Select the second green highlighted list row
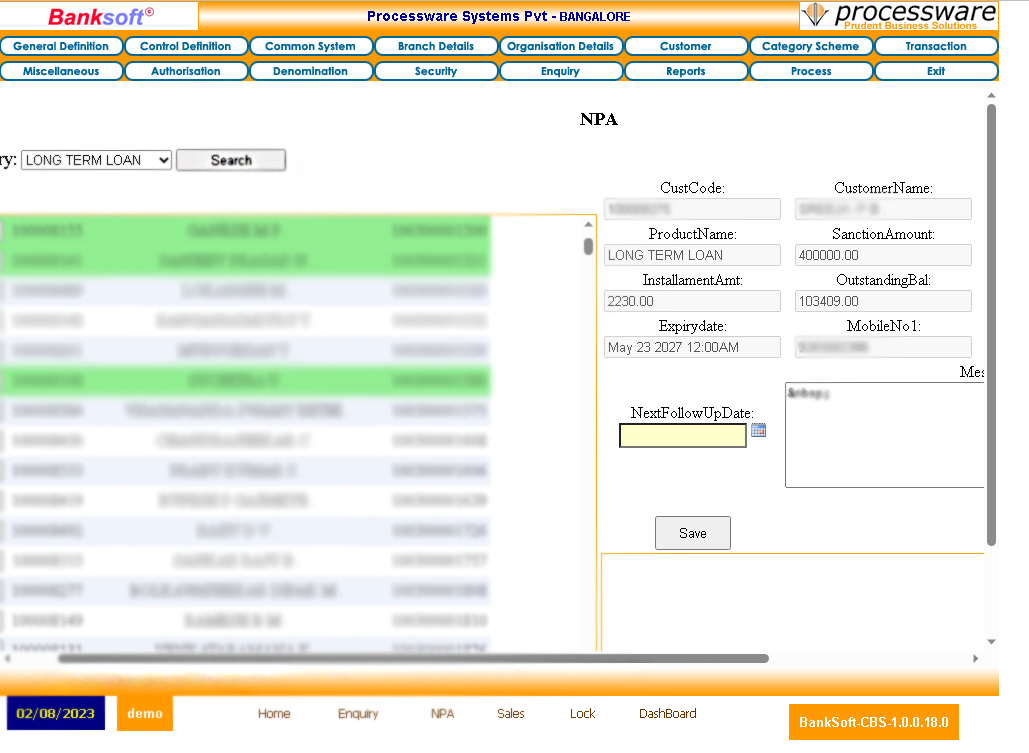The image size is (1029, 753). (245, 261)
